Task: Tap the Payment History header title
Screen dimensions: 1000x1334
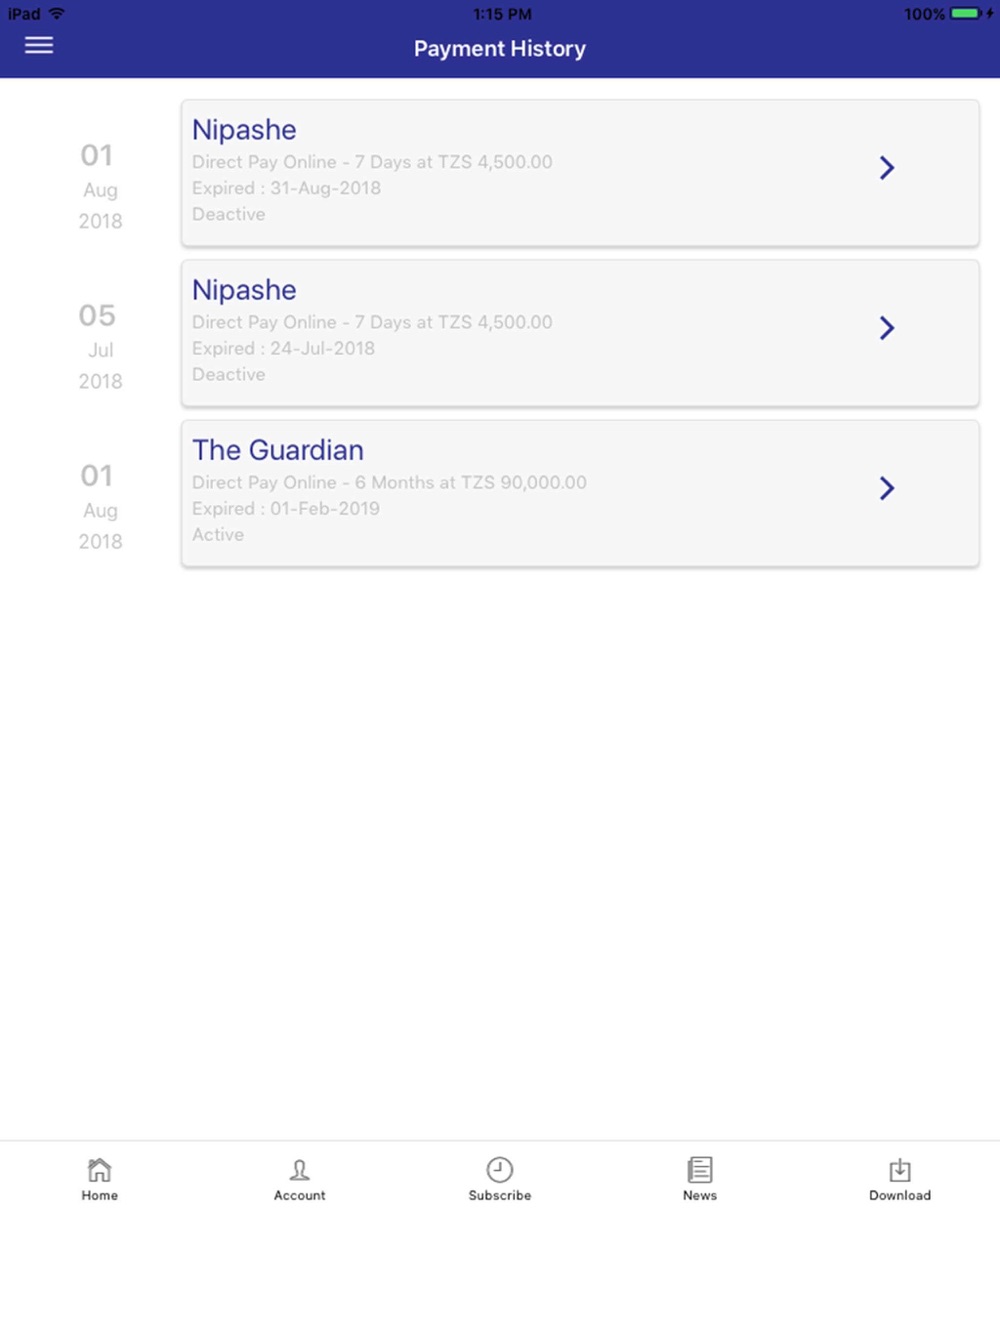Action: click(500, 49)
